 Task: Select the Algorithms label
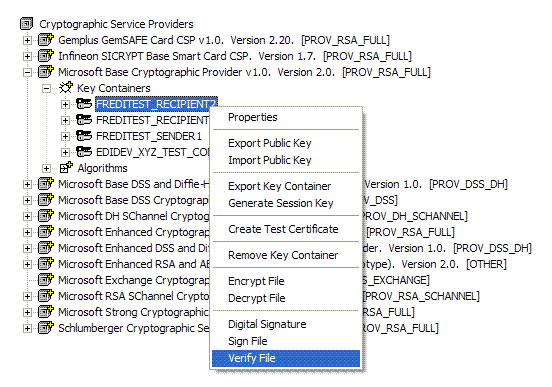[x=102, y=168]
